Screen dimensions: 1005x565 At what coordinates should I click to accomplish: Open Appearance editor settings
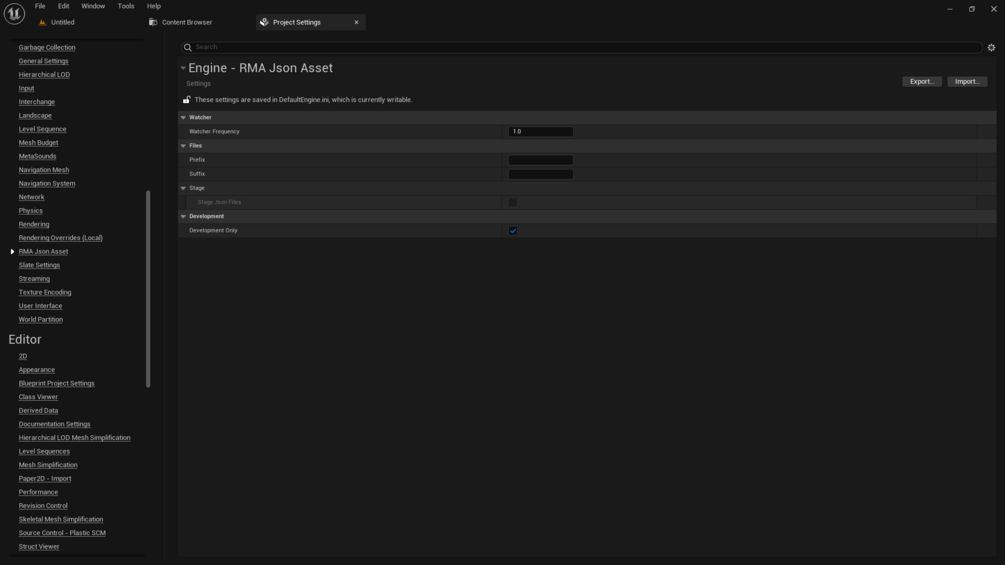click(x=37, y=370)
